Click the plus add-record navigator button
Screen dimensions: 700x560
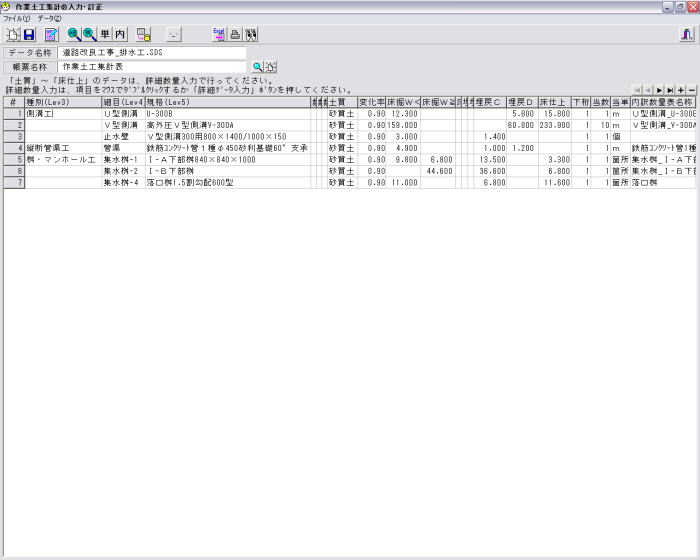click(x=681, y=90)
